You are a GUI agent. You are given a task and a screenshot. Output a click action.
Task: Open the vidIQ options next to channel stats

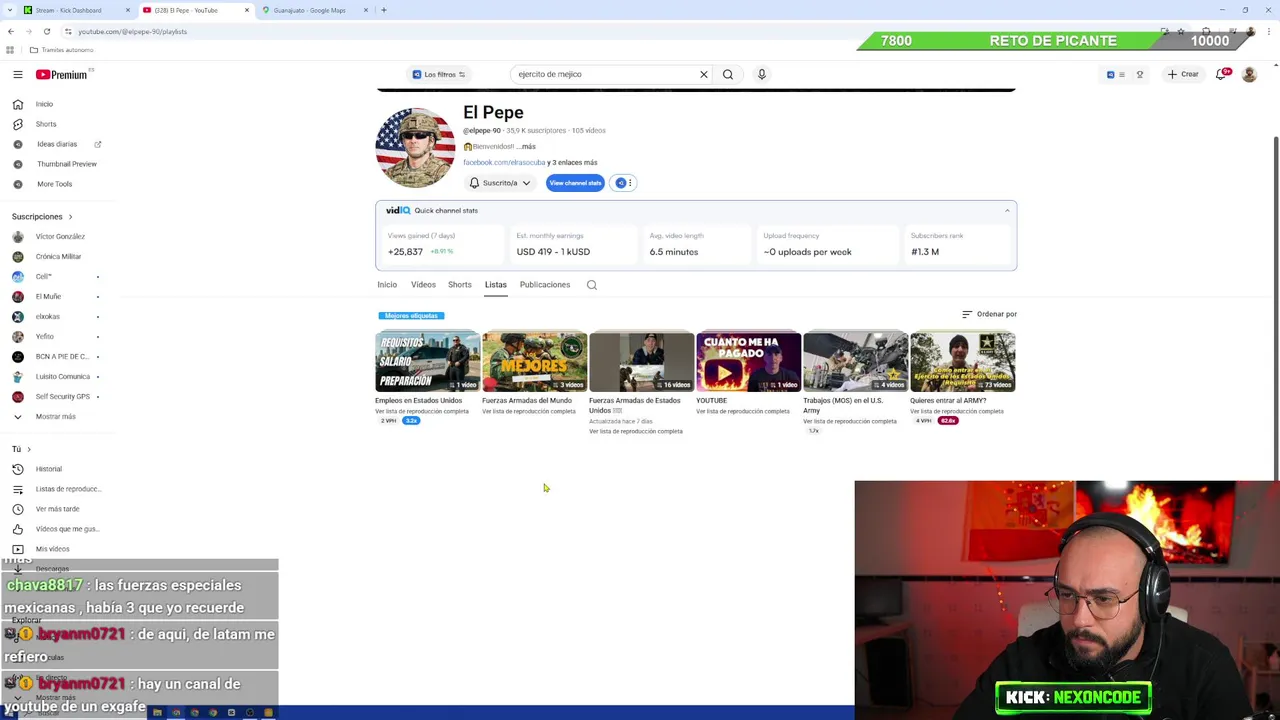pyautogui.click(x=623, y=183)
